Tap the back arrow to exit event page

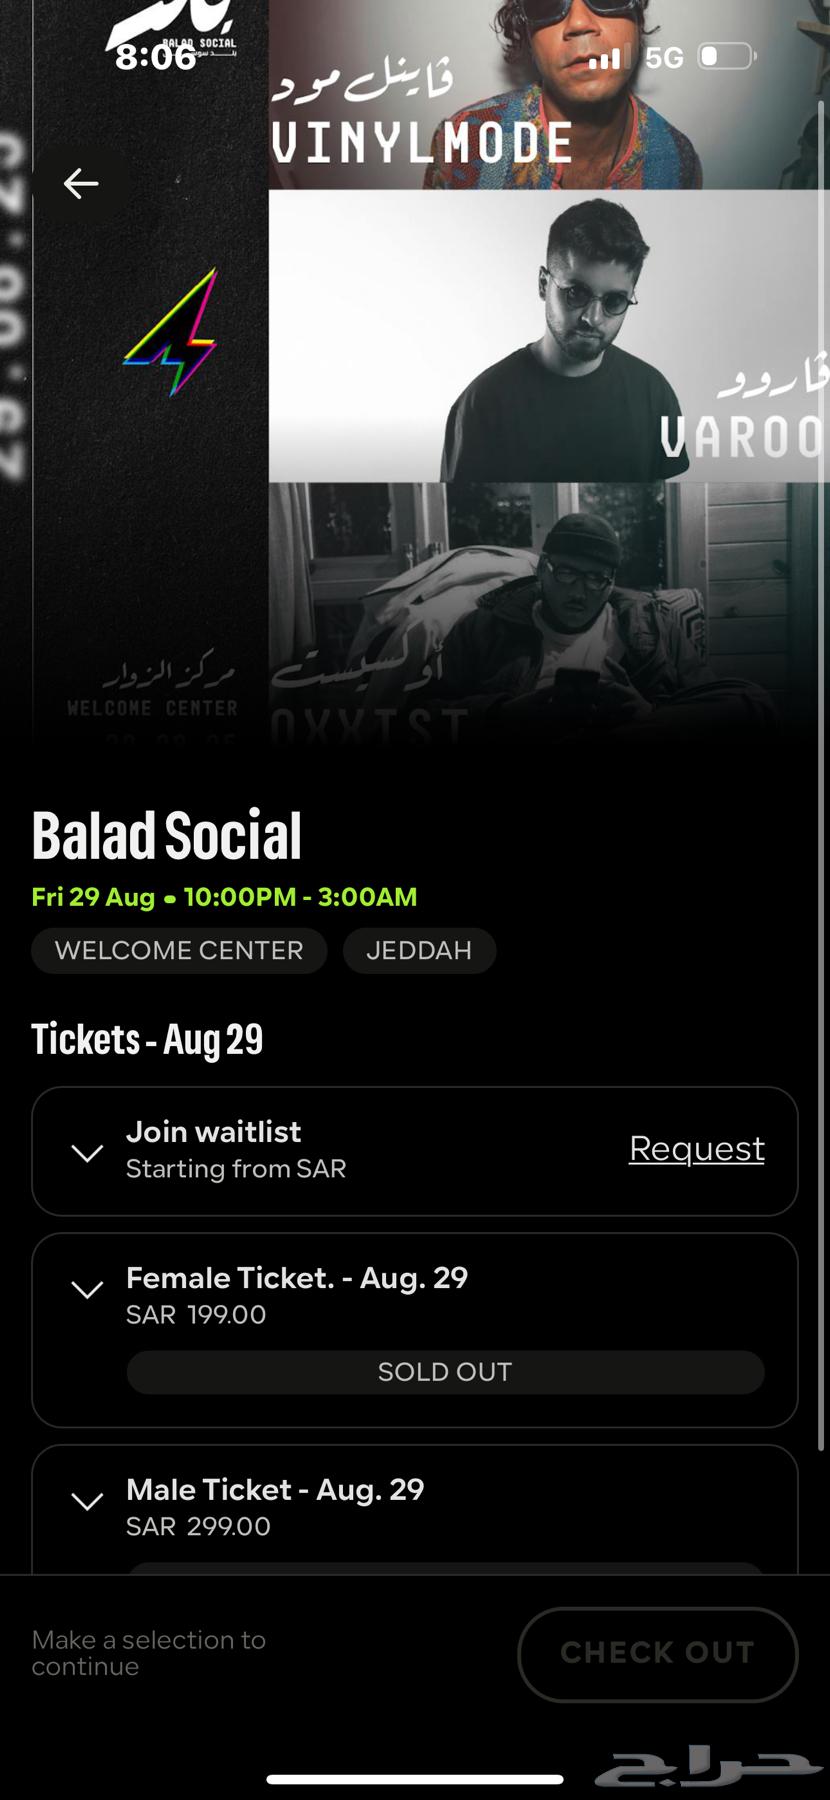point(81,183)
